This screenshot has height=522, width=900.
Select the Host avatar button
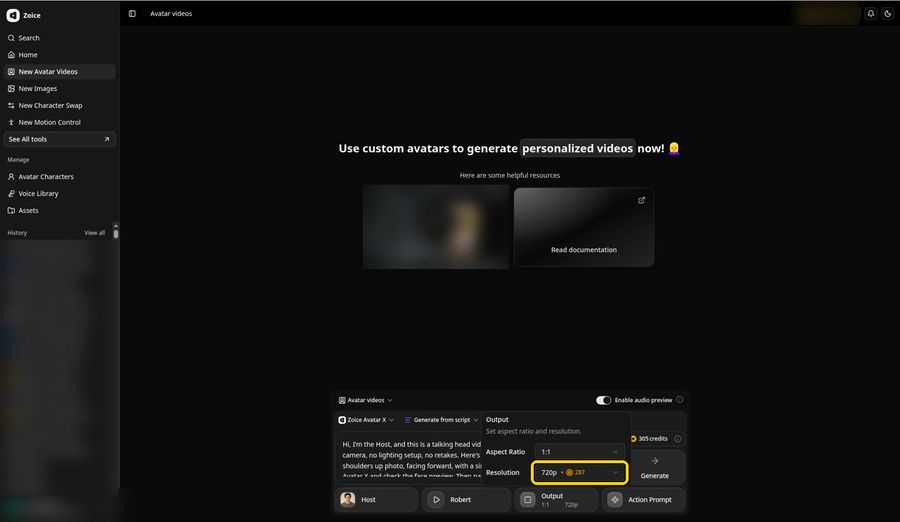click(x=377, y=500)
